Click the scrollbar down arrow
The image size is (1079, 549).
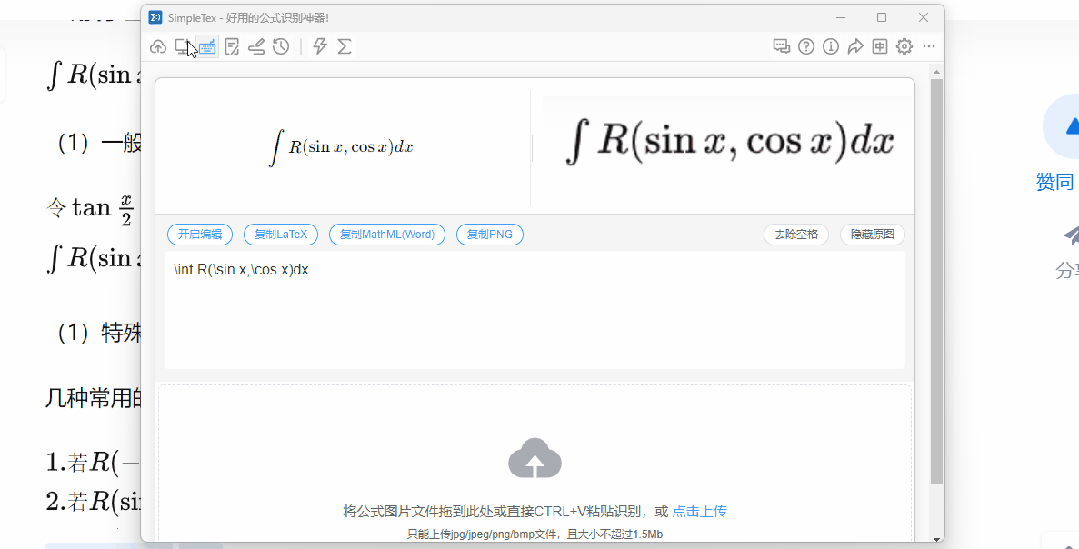tap(937, 539)
